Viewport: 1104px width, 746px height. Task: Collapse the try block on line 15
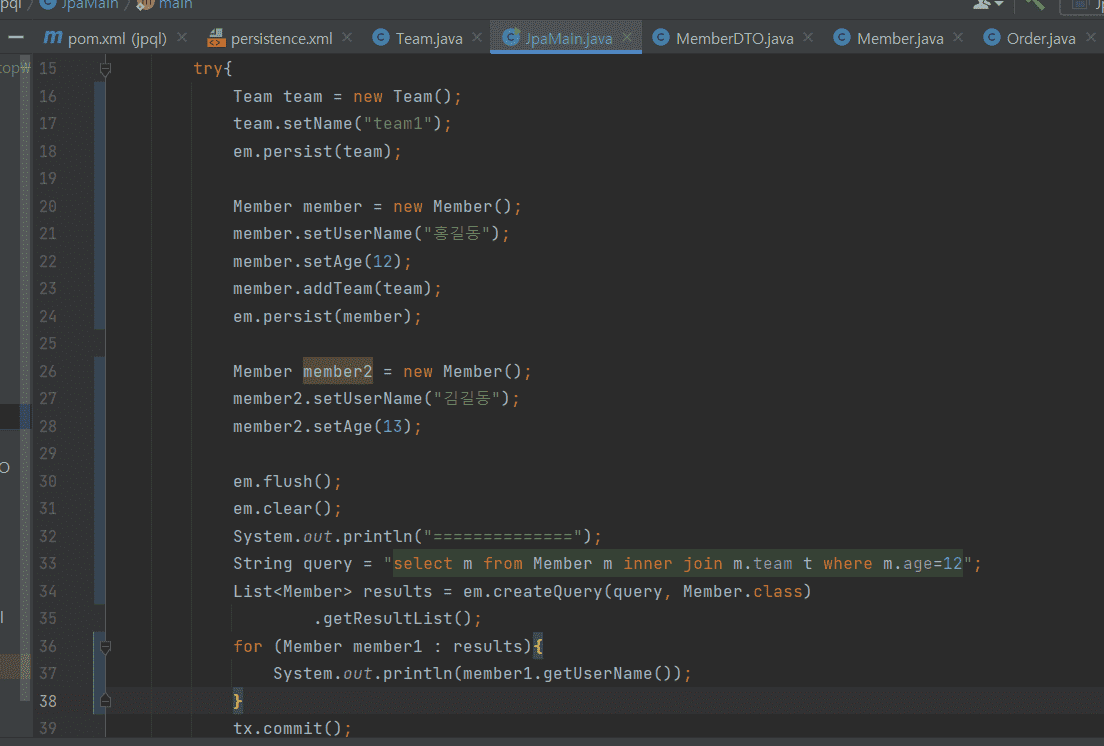[106, 69]
